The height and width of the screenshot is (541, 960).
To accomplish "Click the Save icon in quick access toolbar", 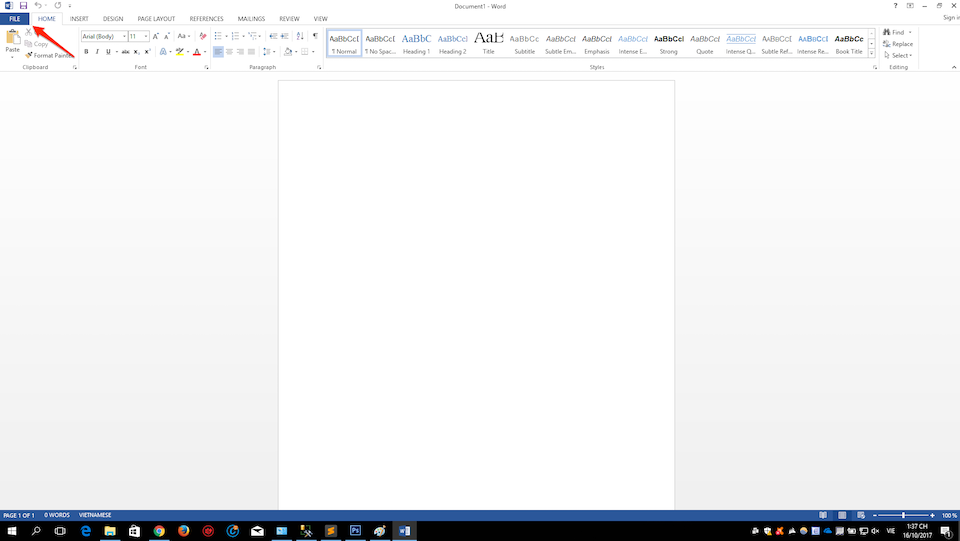I will coord(23,6).
